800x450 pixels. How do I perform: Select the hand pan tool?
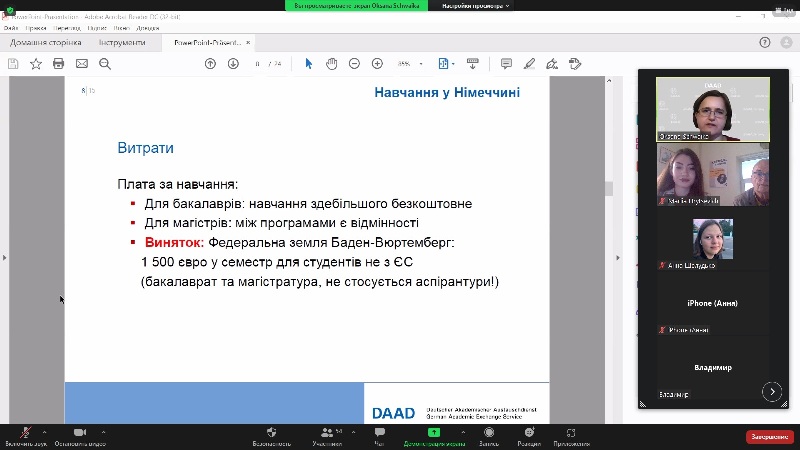tap(332, 64)
